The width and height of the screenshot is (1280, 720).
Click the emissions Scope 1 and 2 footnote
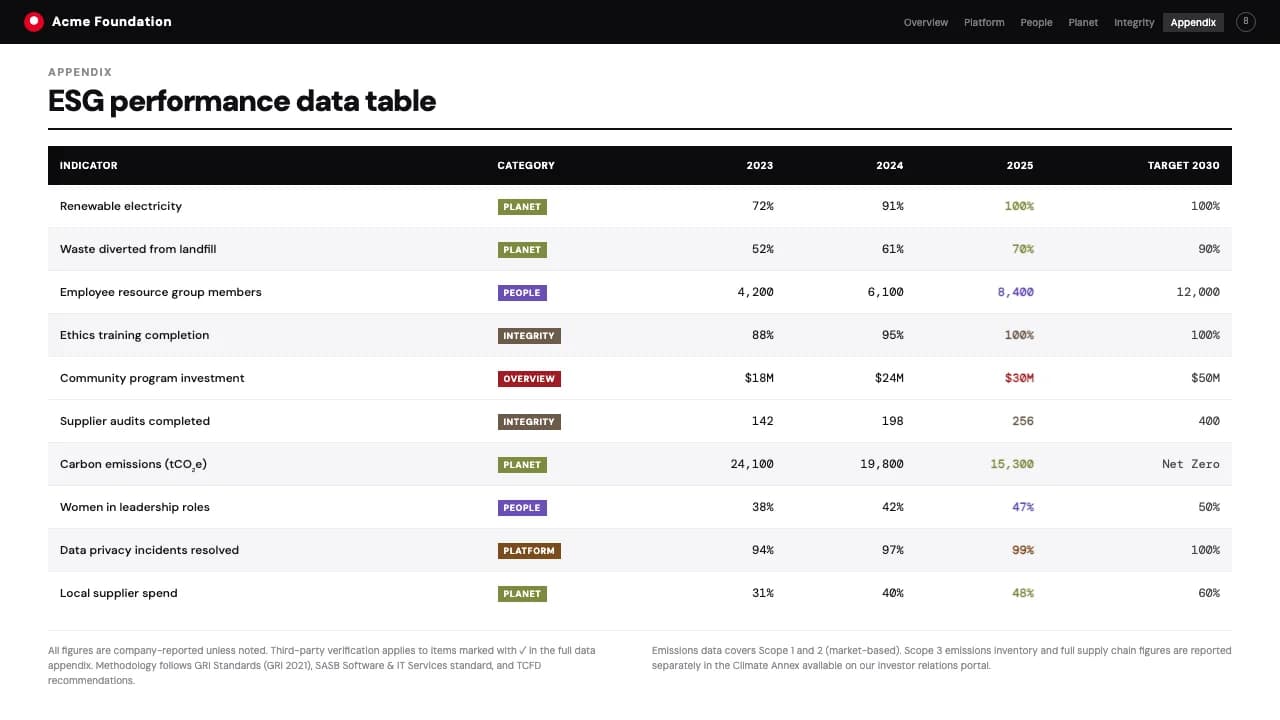click(941, 658)
